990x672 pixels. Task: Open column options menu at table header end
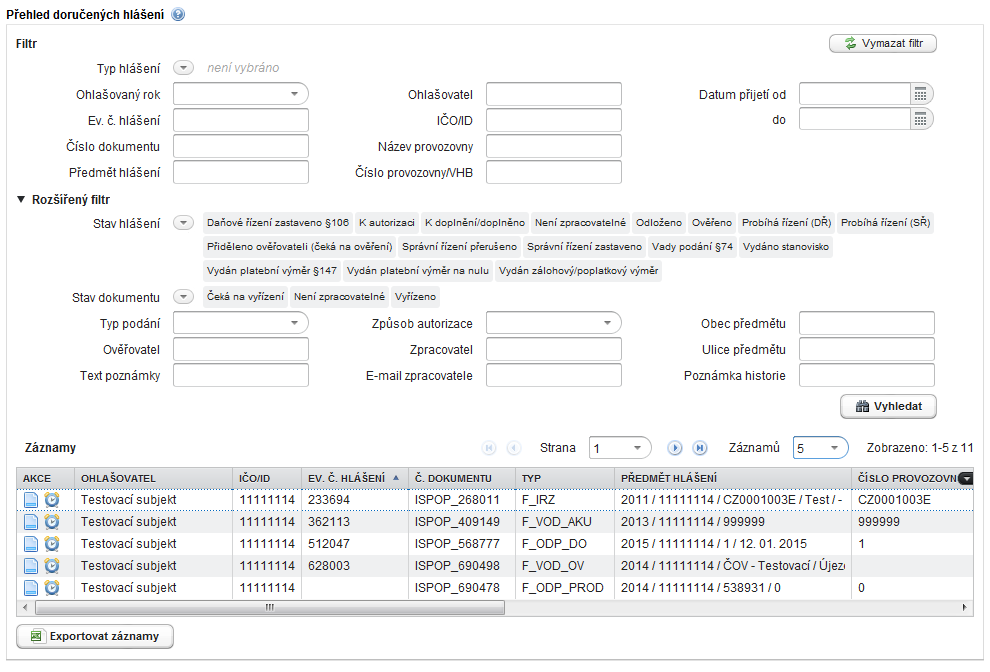[x=965, y=479]
